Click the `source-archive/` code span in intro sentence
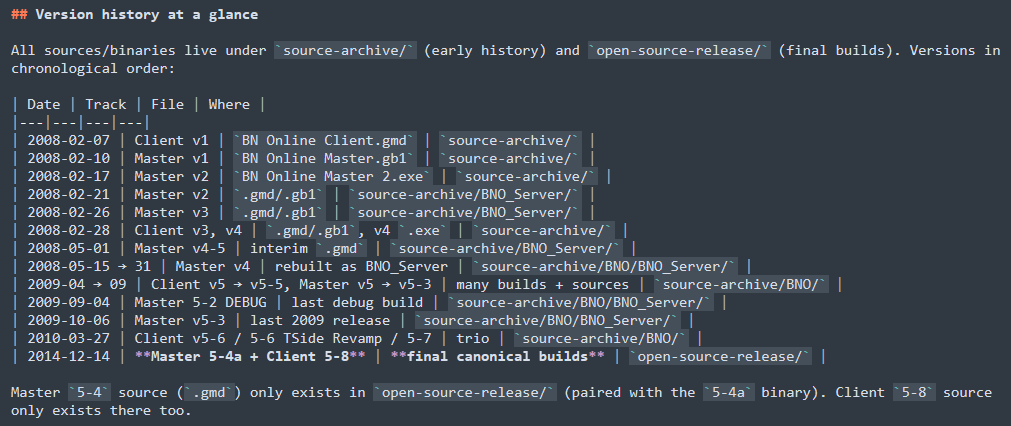Image resolution: width=1011 pixels, height=426 pixels. coord(345,50)
